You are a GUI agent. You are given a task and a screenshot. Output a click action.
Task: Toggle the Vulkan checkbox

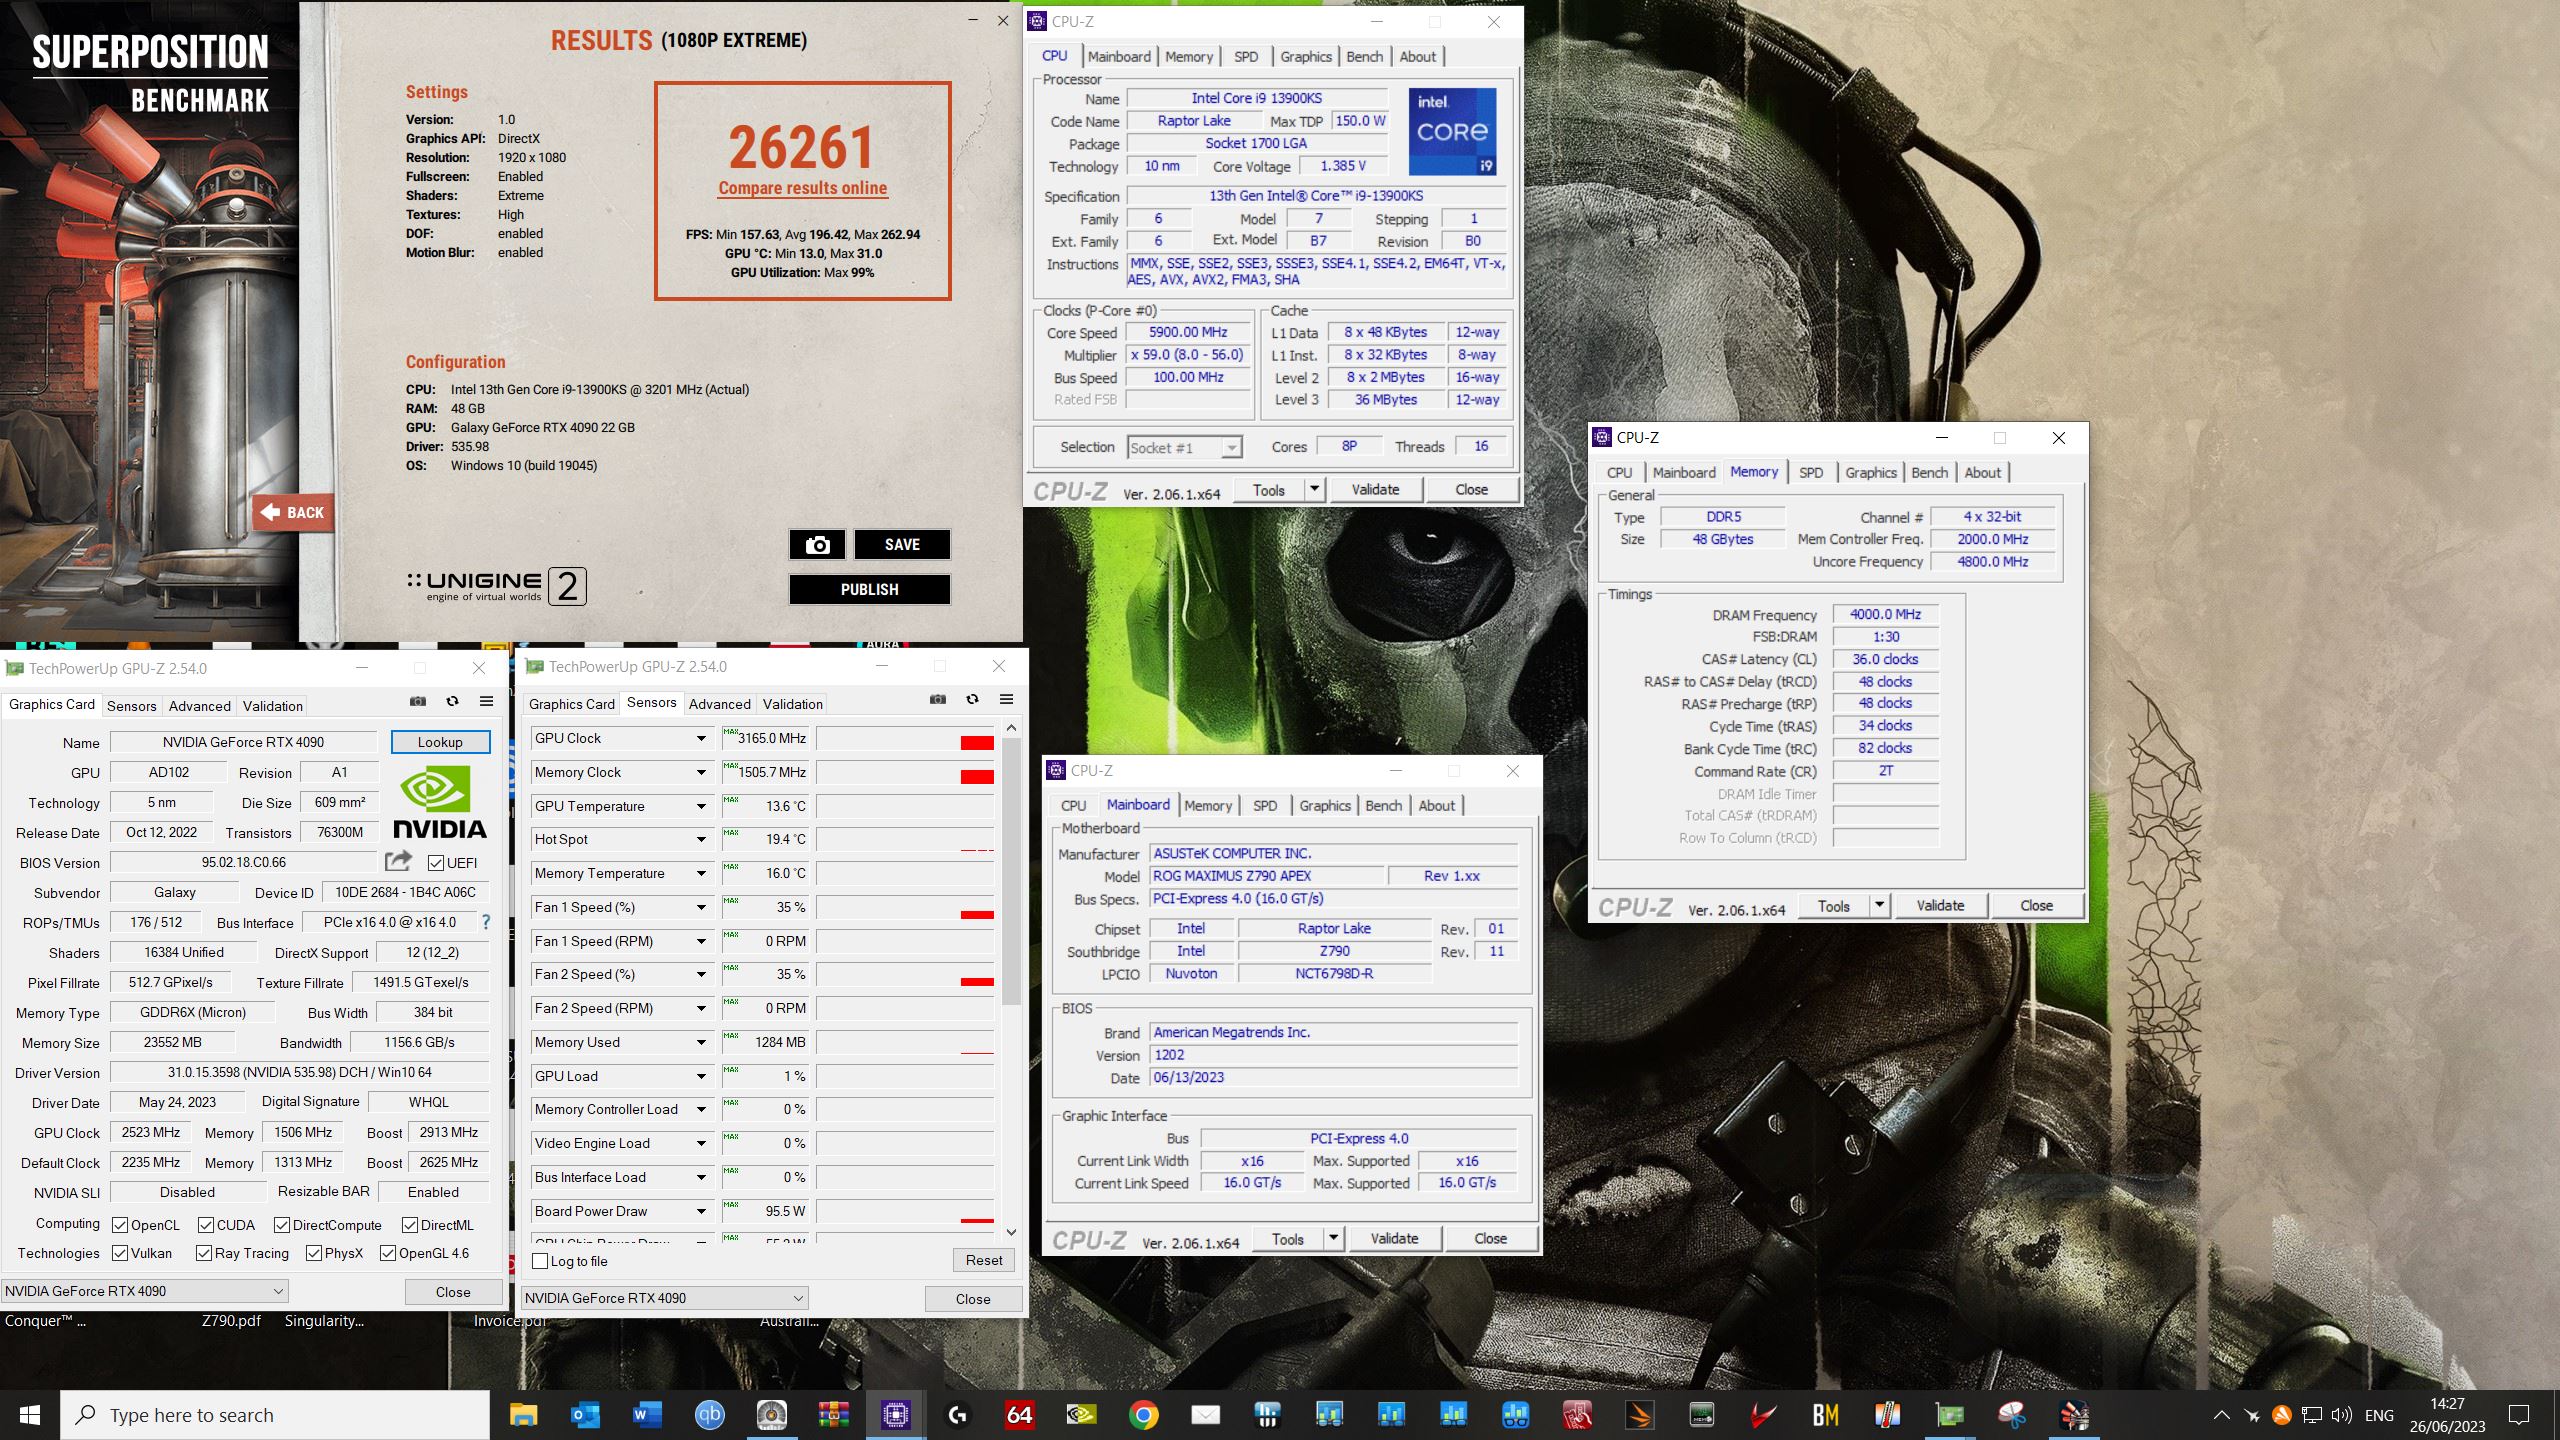coord(120,1253)
